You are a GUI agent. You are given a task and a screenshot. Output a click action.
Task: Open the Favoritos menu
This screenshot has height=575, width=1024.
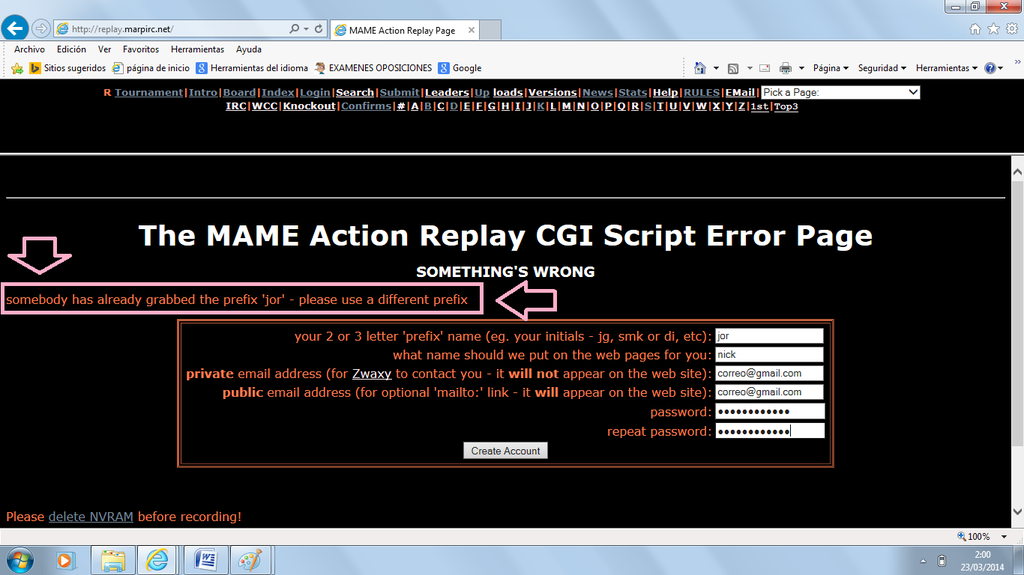pos(140,49)
